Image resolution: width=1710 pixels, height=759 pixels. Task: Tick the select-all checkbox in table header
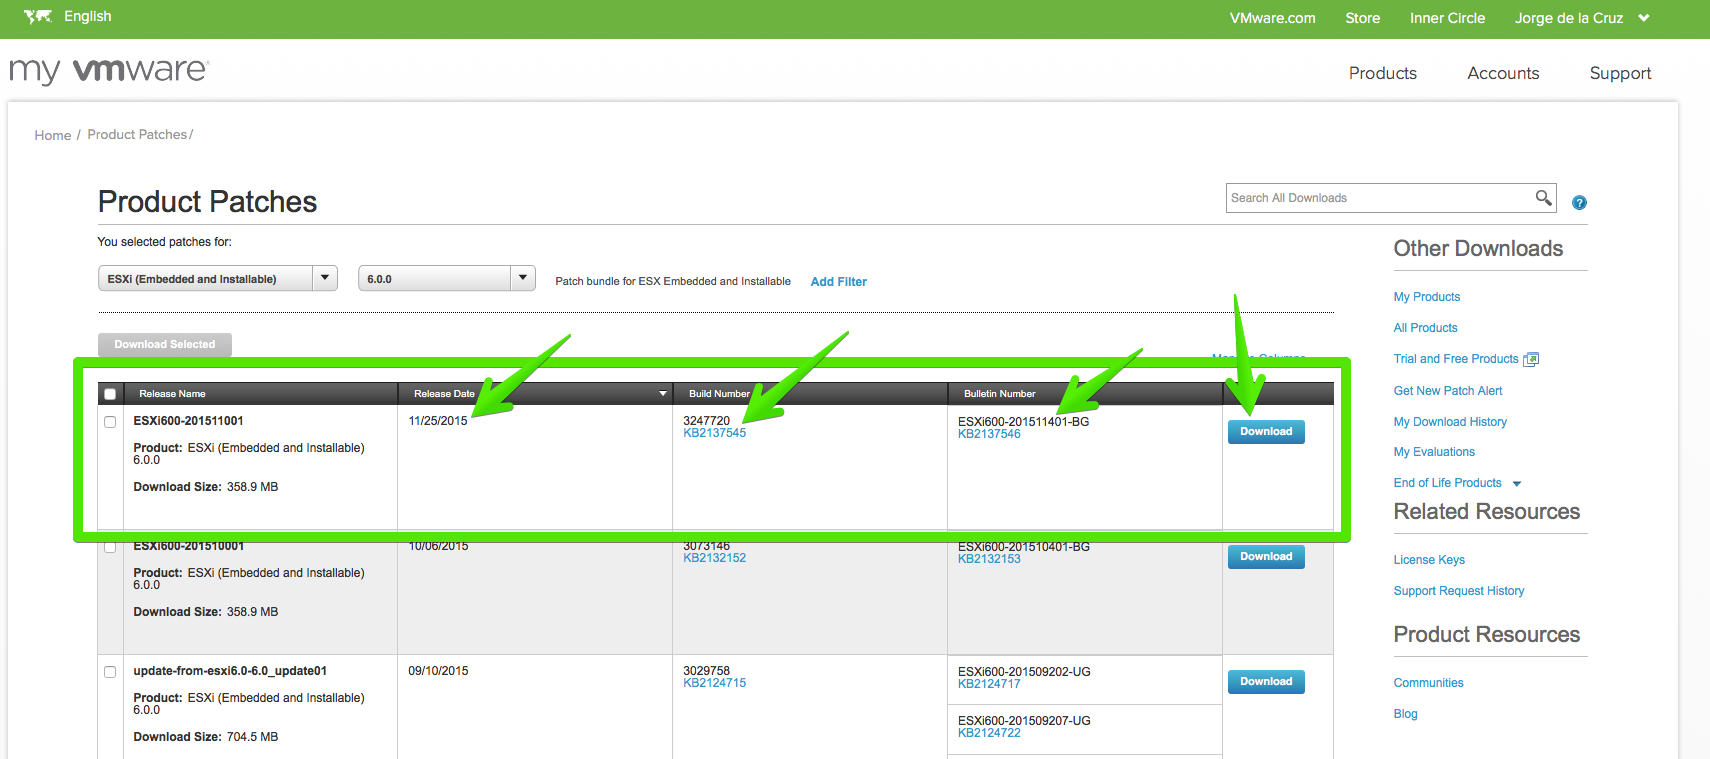click(110, 394)
